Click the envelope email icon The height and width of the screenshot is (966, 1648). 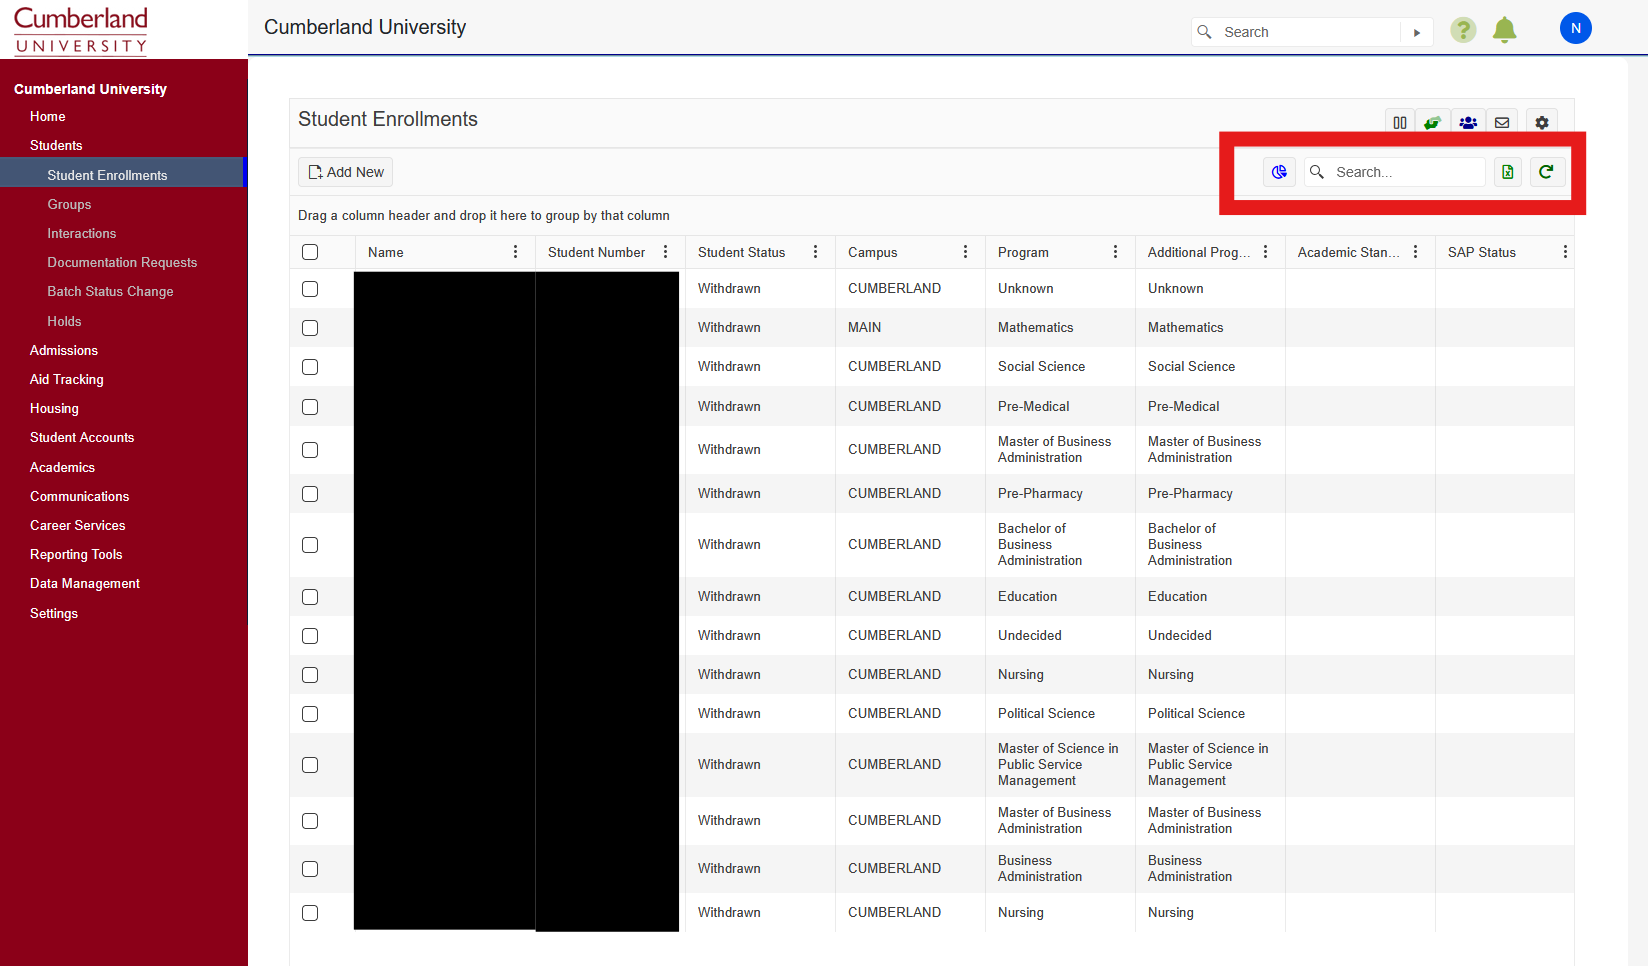pos(1502,123)
